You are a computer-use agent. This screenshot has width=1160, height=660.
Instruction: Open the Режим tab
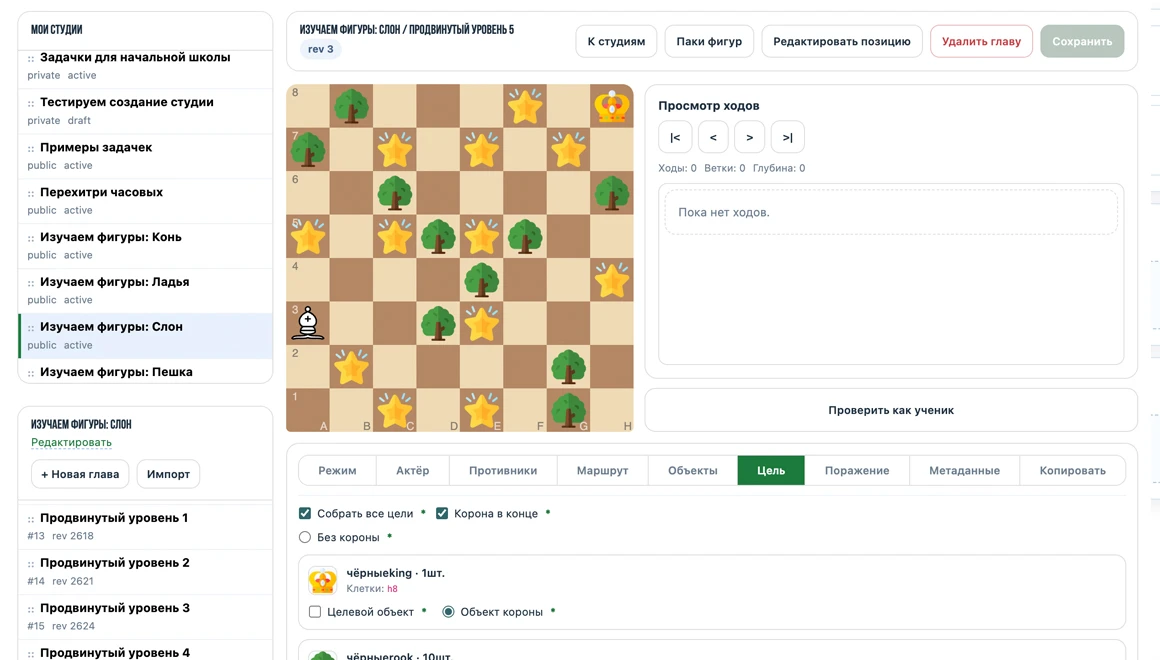[337, 471]
